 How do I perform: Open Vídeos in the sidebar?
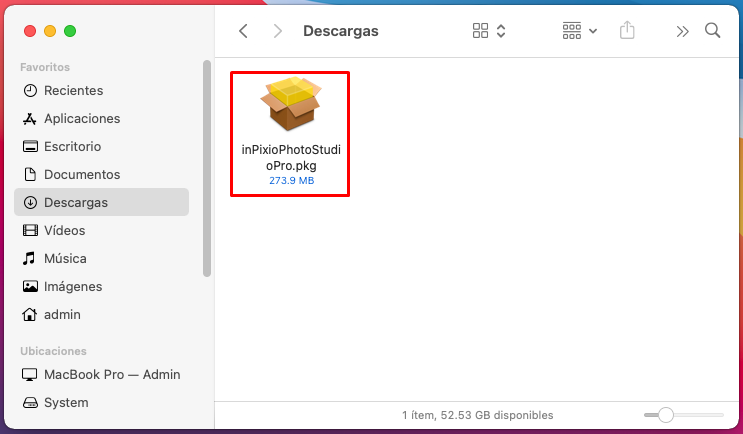click(x=101, y=230)
